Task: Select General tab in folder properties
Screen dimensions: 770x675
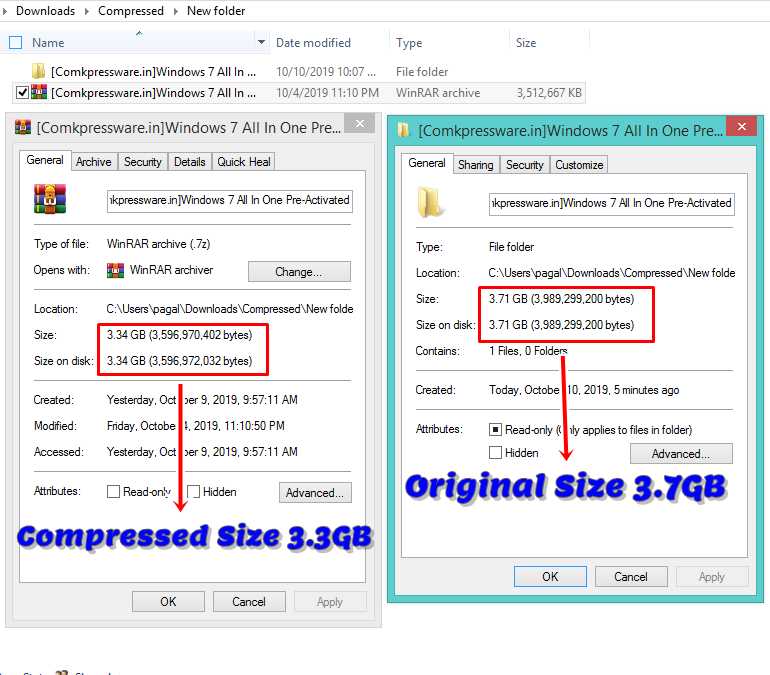Action: (427, 163)
